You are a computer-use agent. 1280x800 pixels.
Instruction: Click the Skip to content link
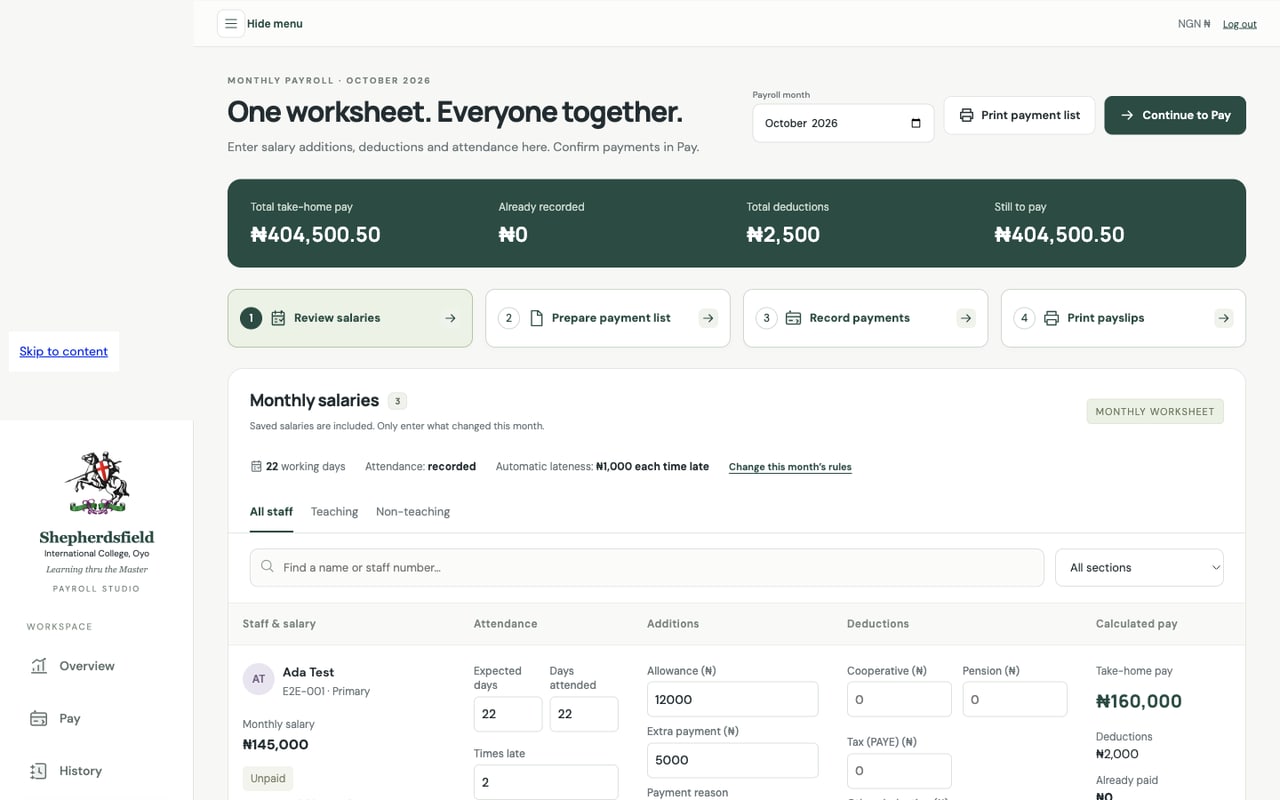[x=64, y=351]
